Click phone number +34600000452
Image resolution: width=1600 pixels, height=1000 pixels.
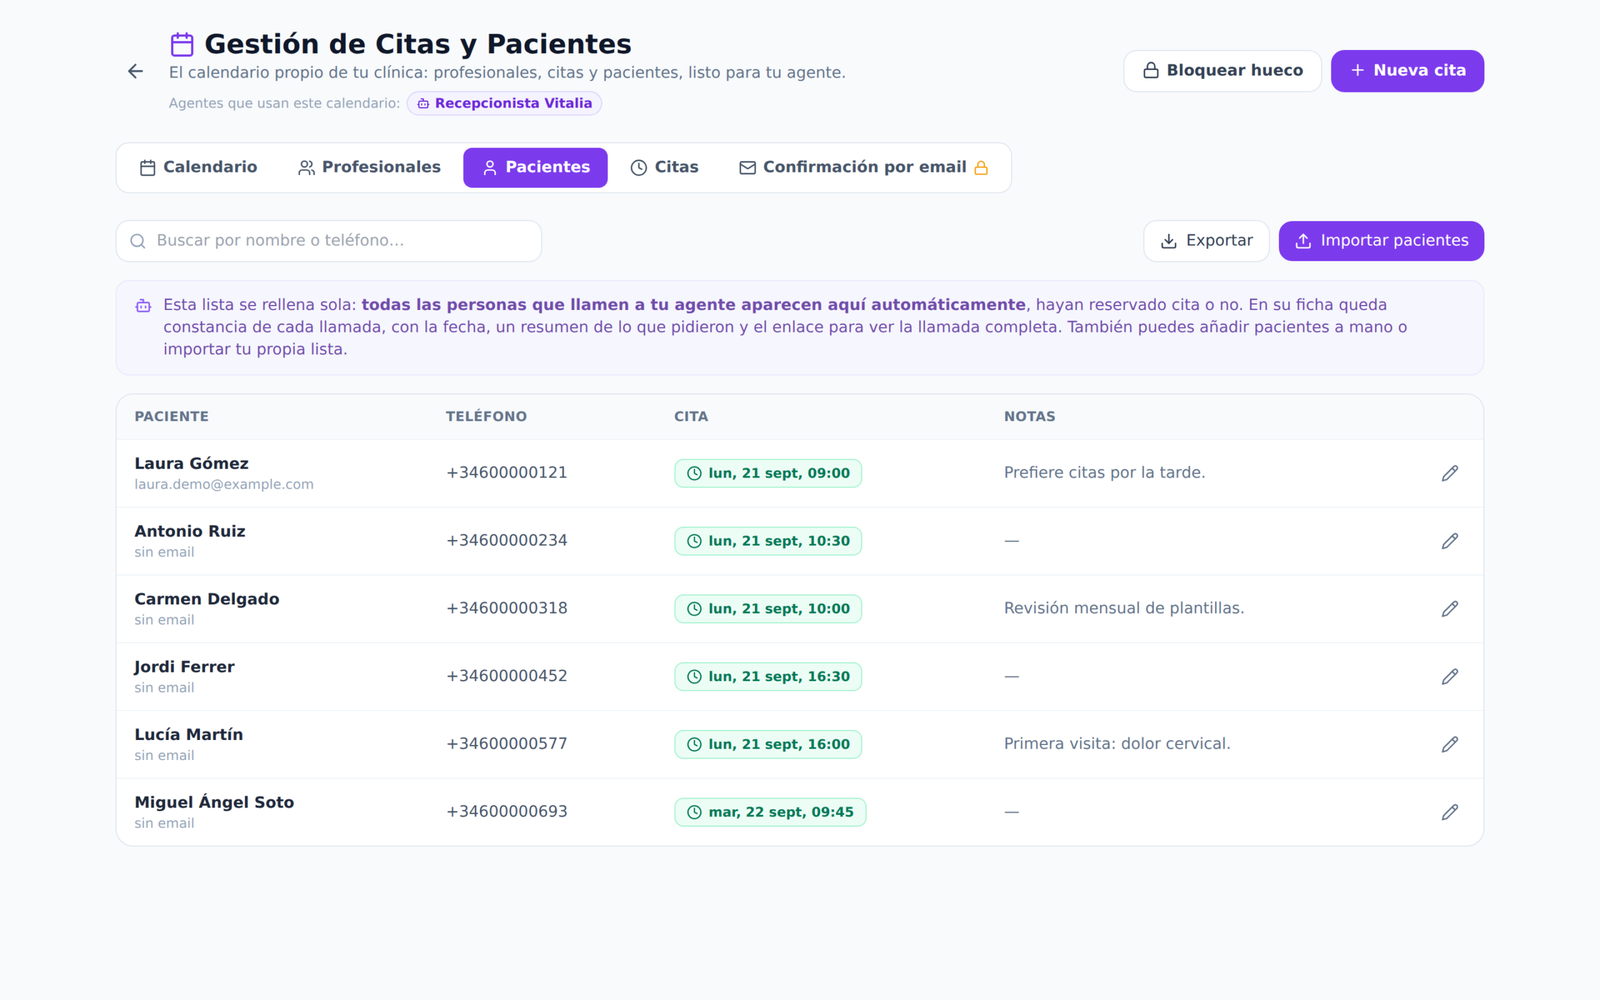tap(507, 676)
